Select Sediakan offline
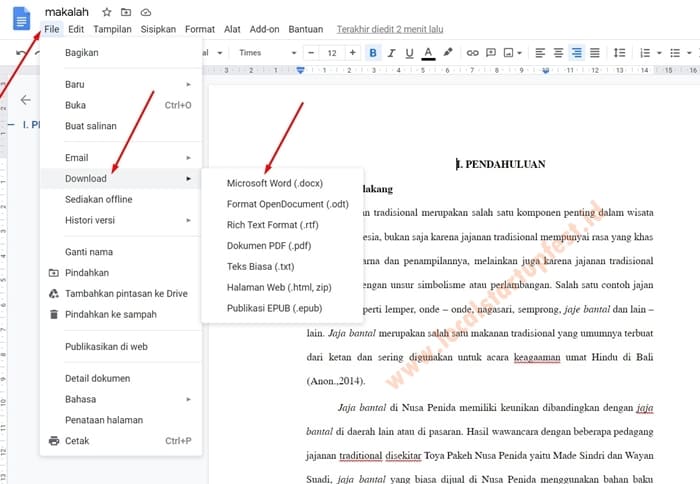This screenshot has width=700, height=484. (121, 199)
